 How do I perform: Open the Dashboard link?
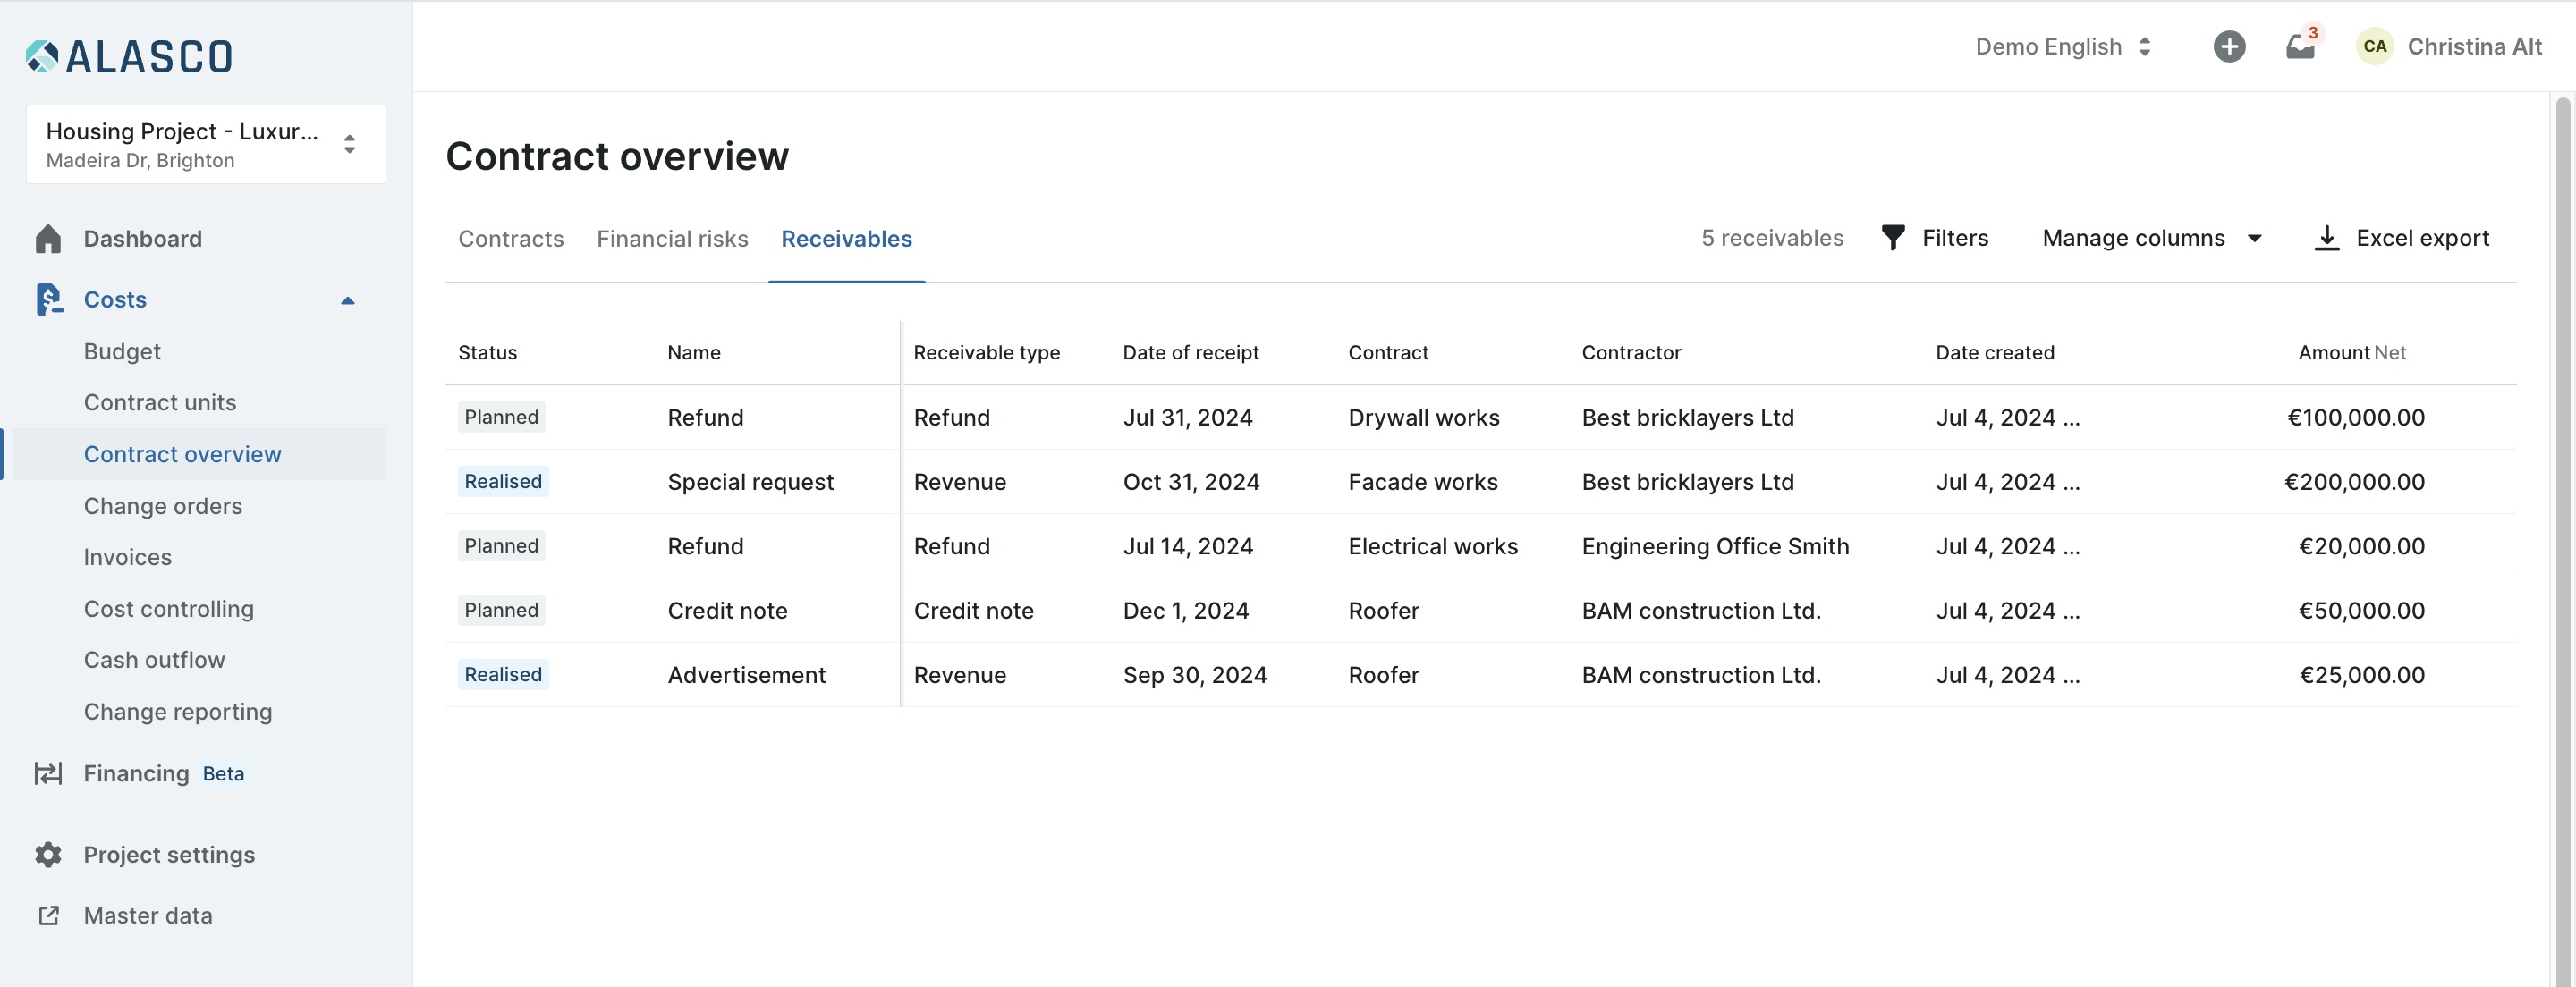pyautogui.click(x=143, y=239)
